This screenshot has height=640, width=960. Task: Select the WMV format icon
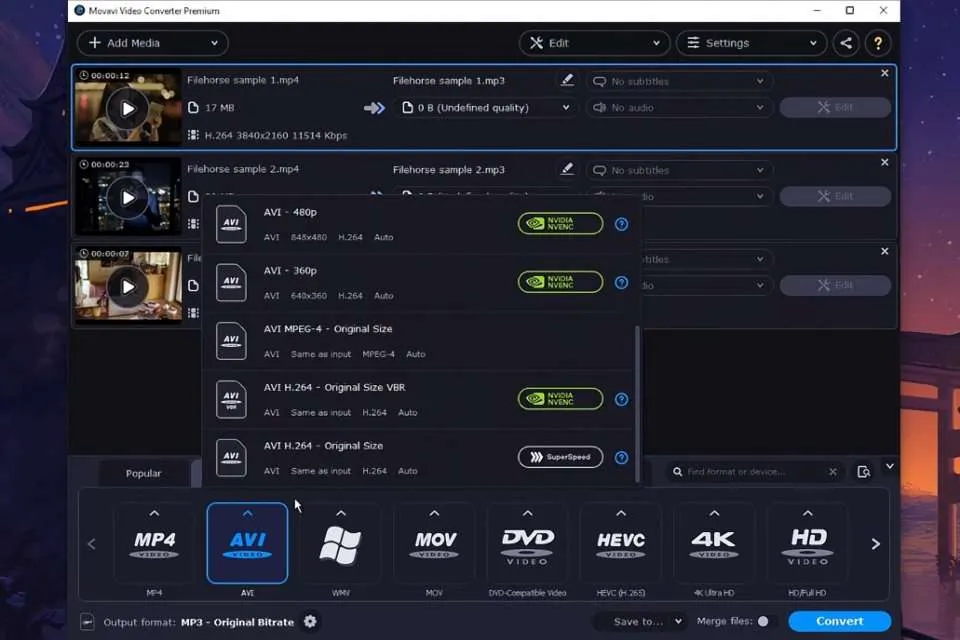click(x=341, y=543)
